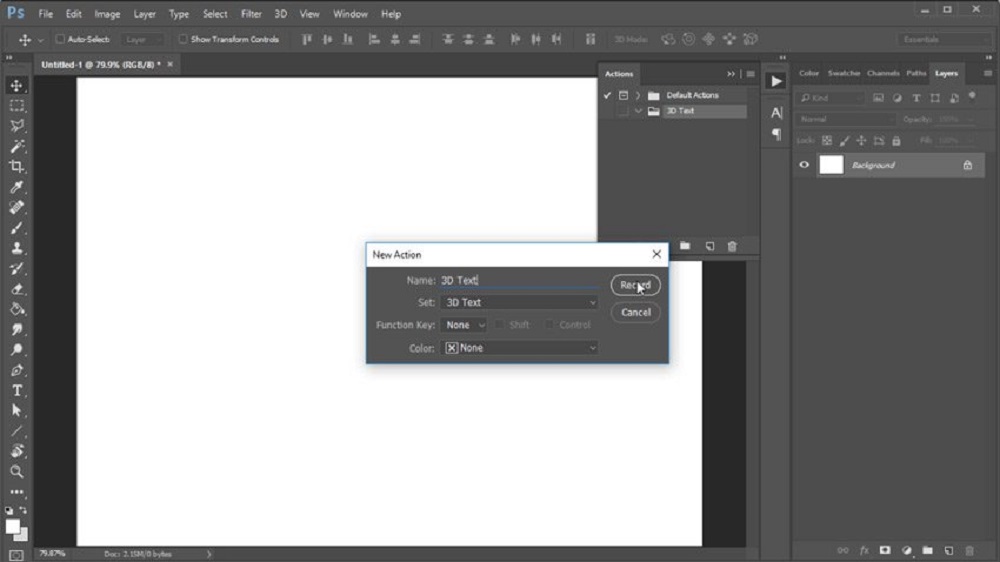
Task: Select the Zoom tool
Action: click(x=17, y=471)
